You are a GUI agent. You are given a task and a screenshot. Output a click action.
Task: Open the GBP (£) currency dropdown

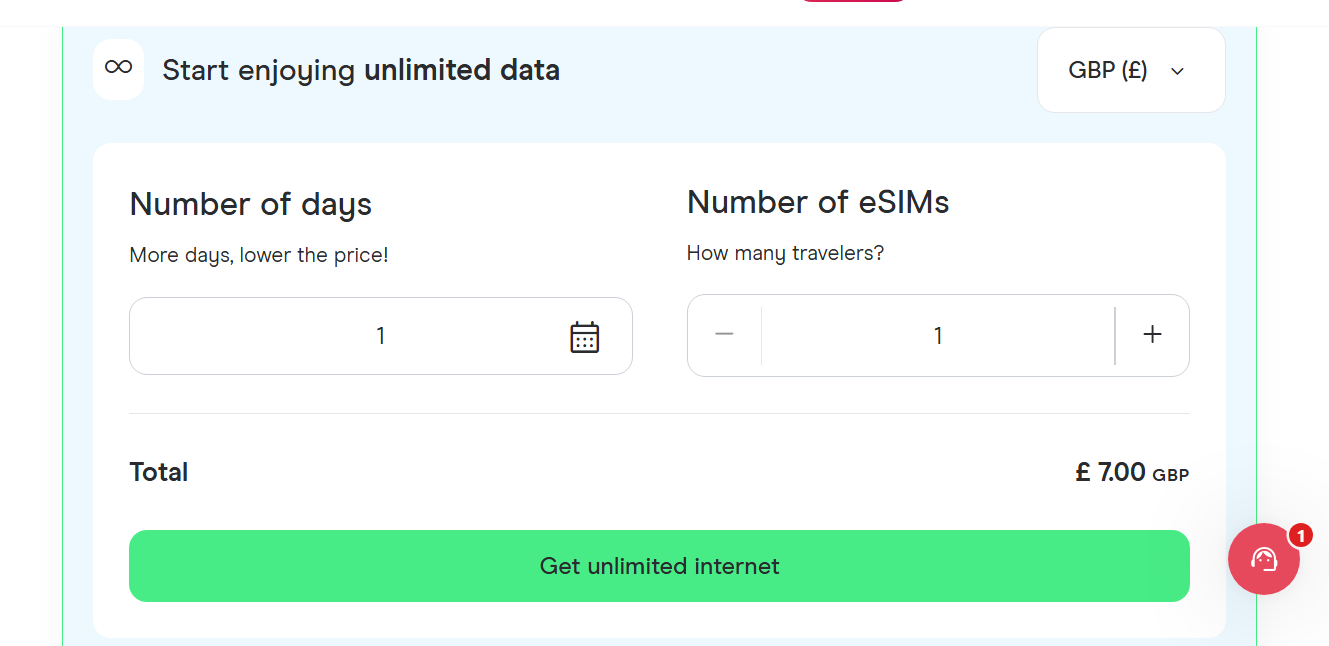click(1130, 70)
